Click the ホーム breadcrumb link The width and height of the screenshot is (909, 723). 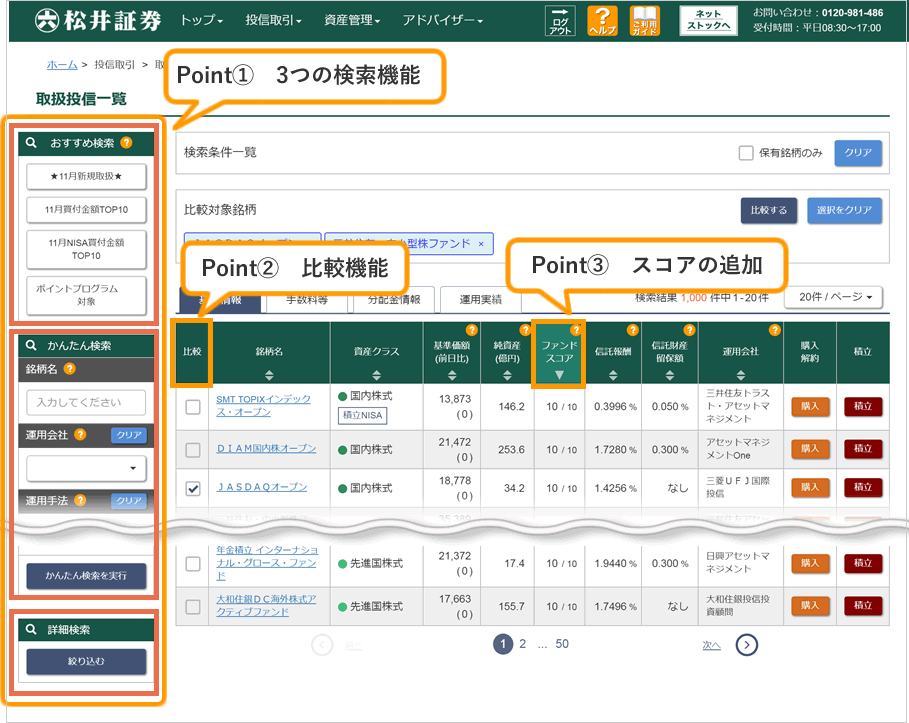pyautogui.click(x=62, y=65)
